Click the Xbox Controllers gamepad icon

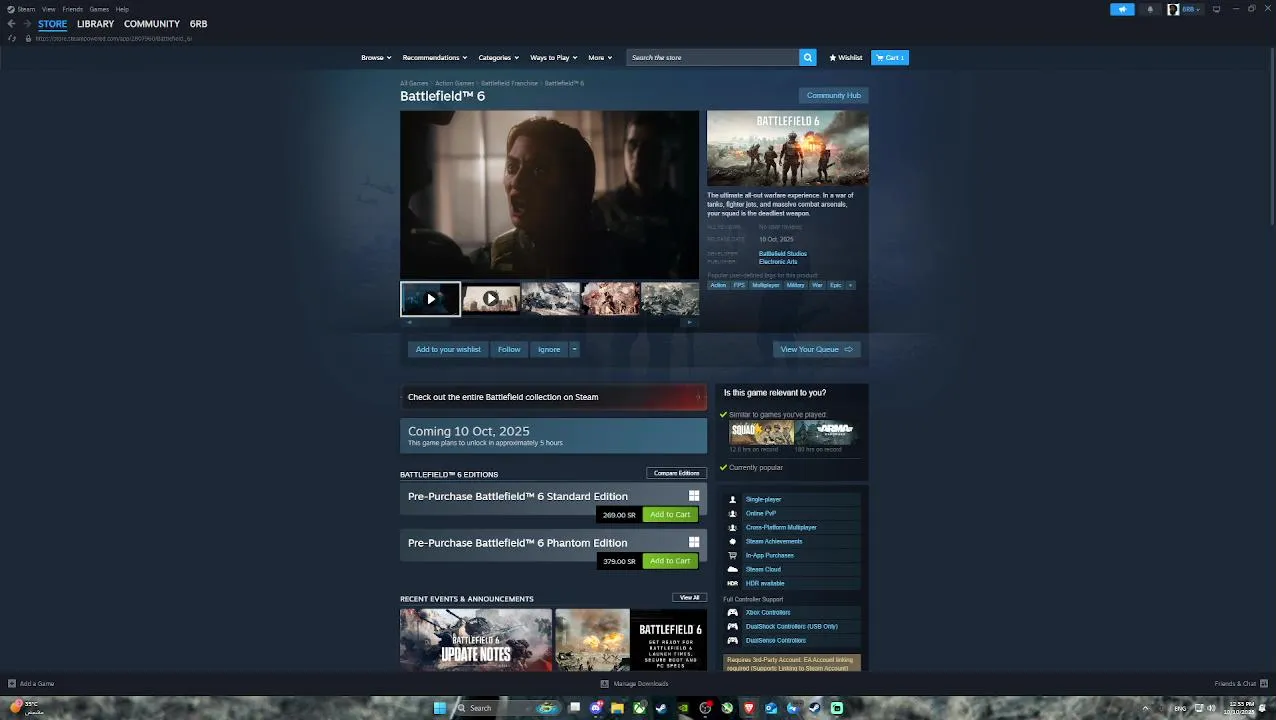click(x=732, y=612)
